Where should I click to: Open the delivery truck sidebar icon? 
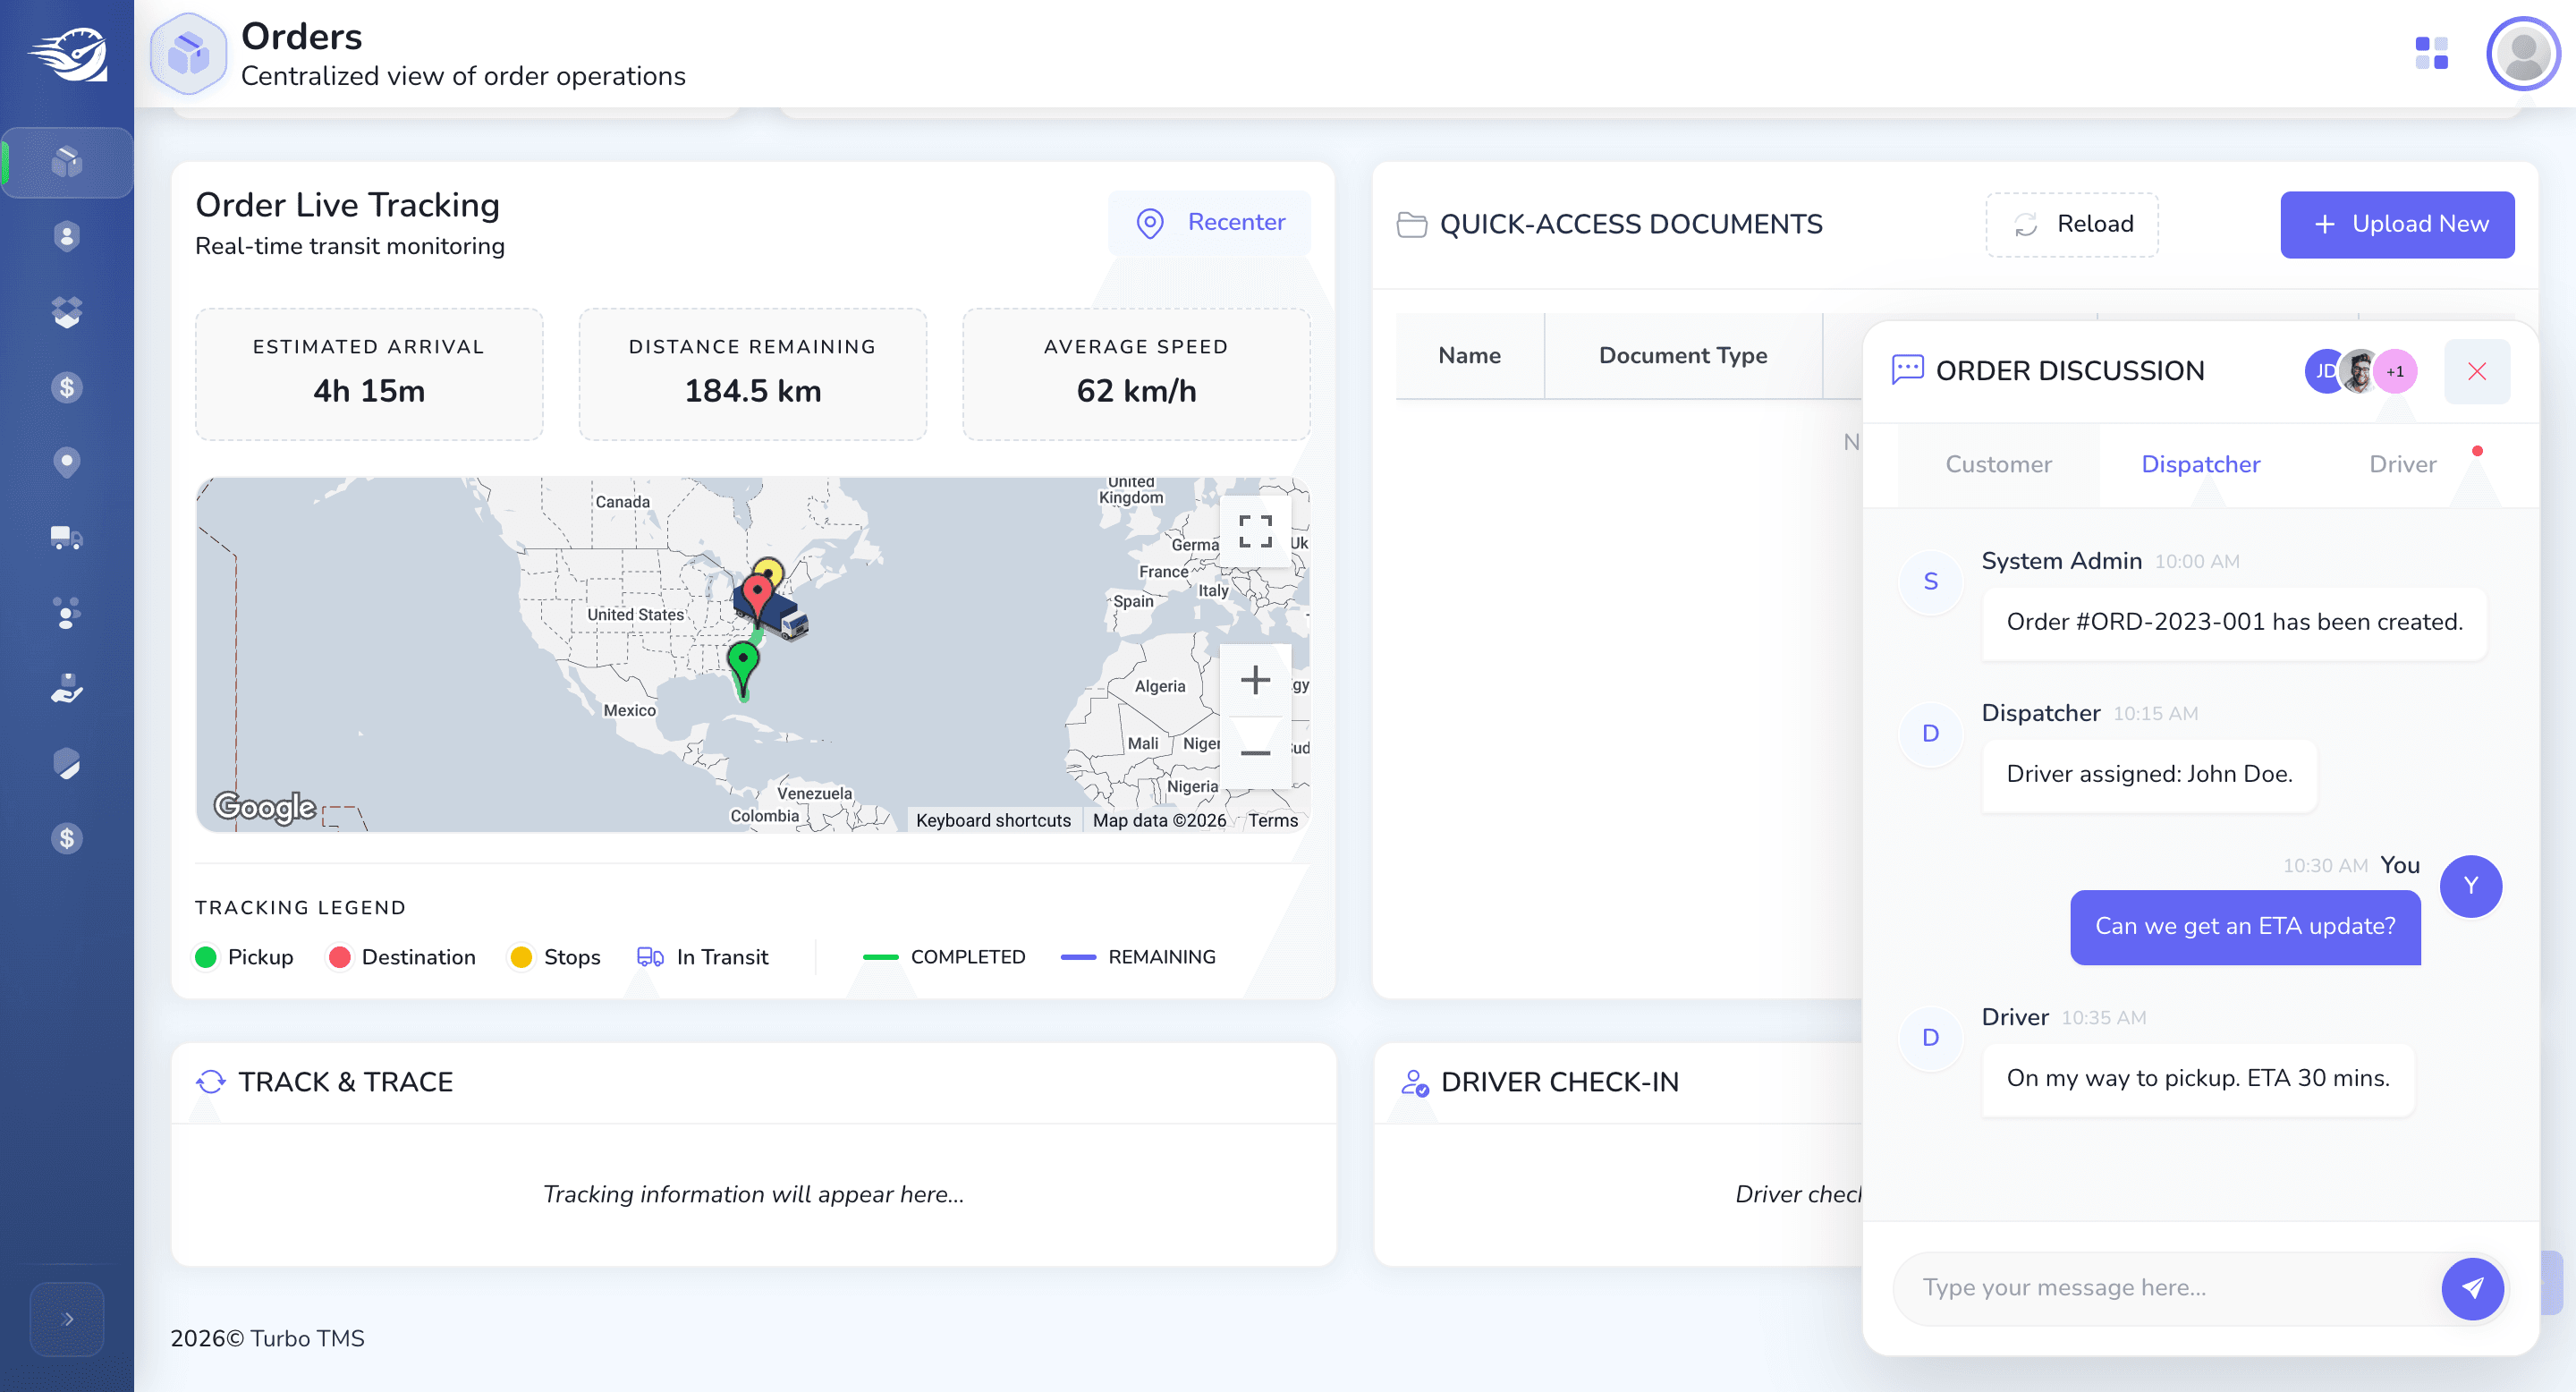67,538
